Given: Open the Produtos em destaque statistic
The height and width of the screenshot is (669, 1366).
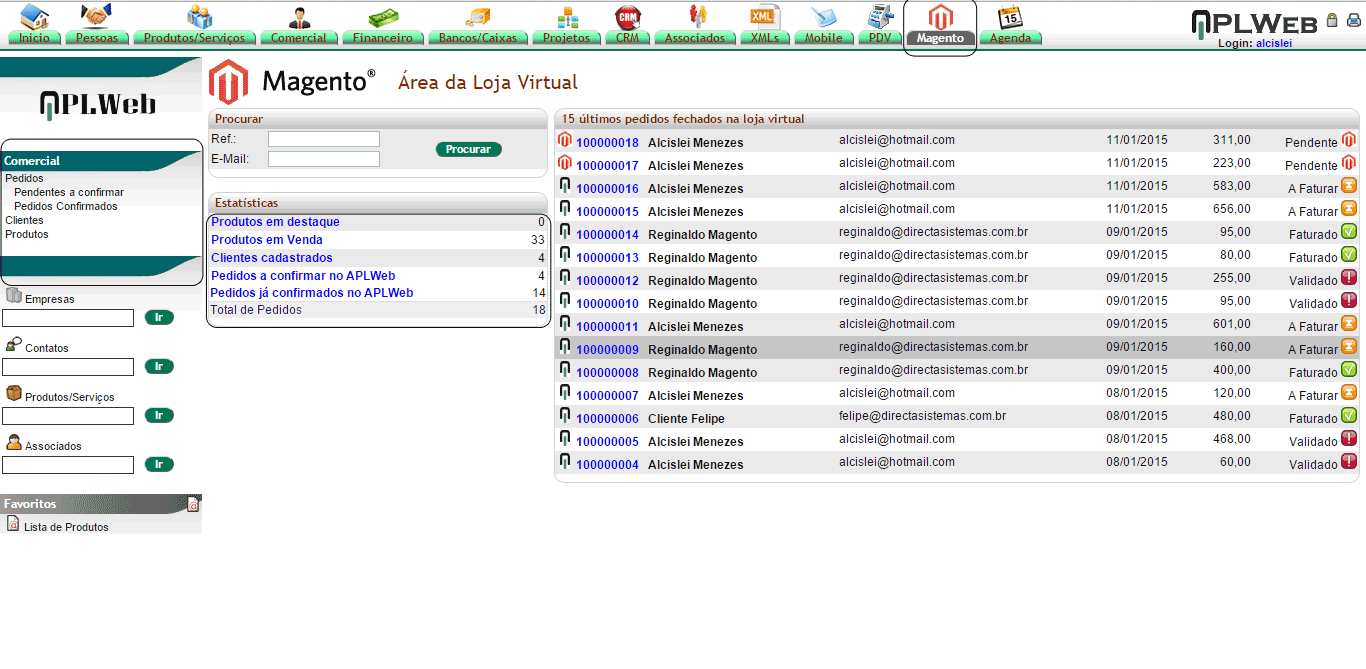Looking at the screenshot, I should coord(275,222).
